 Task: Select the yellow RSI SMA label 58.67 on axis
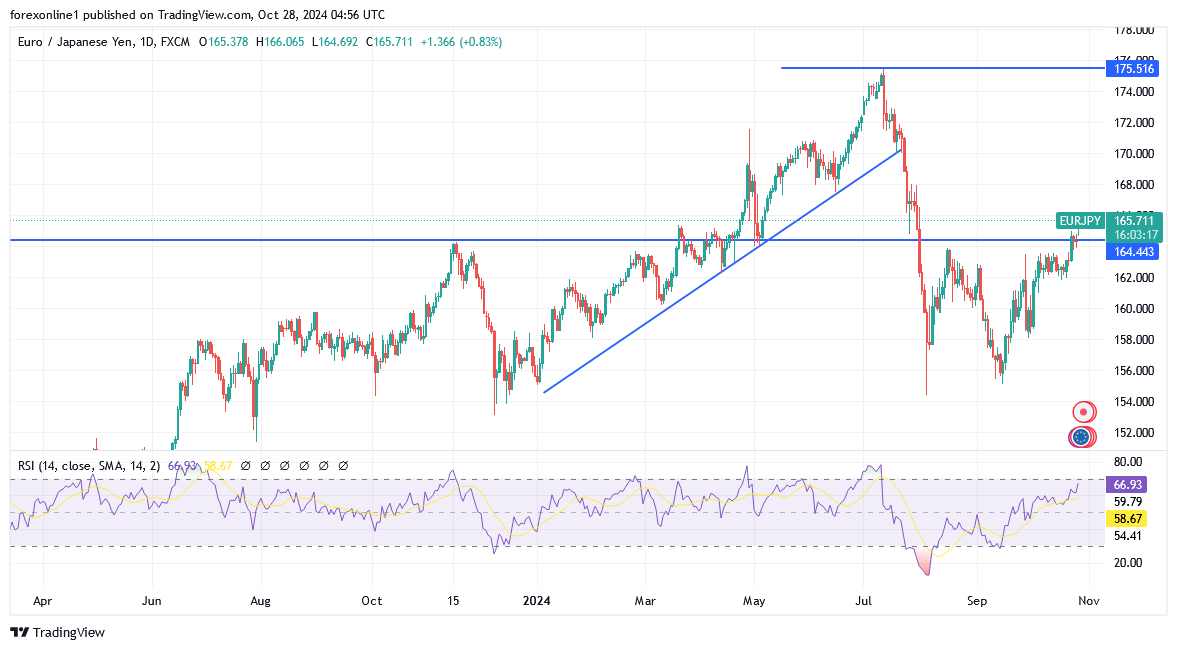pyautogui.click(x=1127, y=519)
